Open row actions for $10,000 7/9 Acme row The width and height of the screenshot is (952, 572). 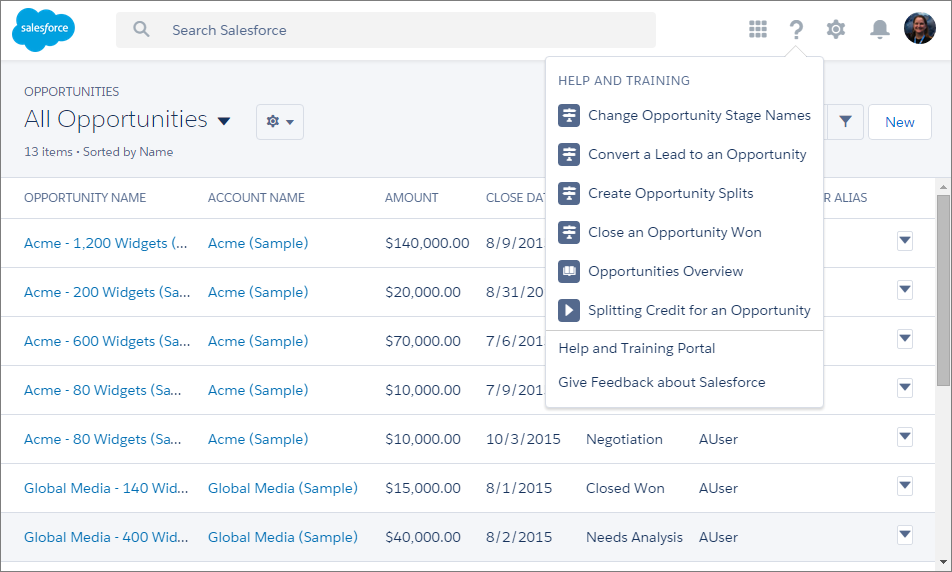click(x=905, y=388)
